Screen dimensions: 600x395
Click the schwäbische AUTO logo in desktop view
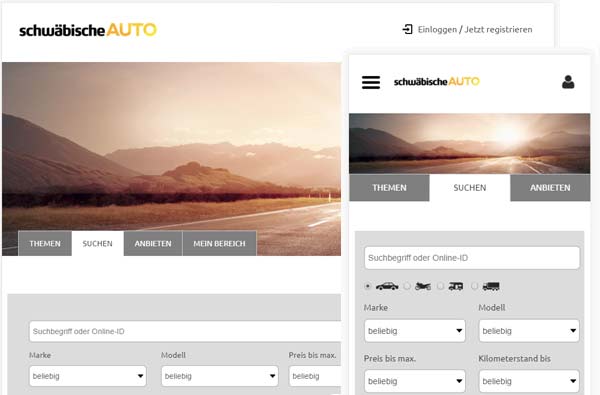pyautogui.click(x=88, y=30)
